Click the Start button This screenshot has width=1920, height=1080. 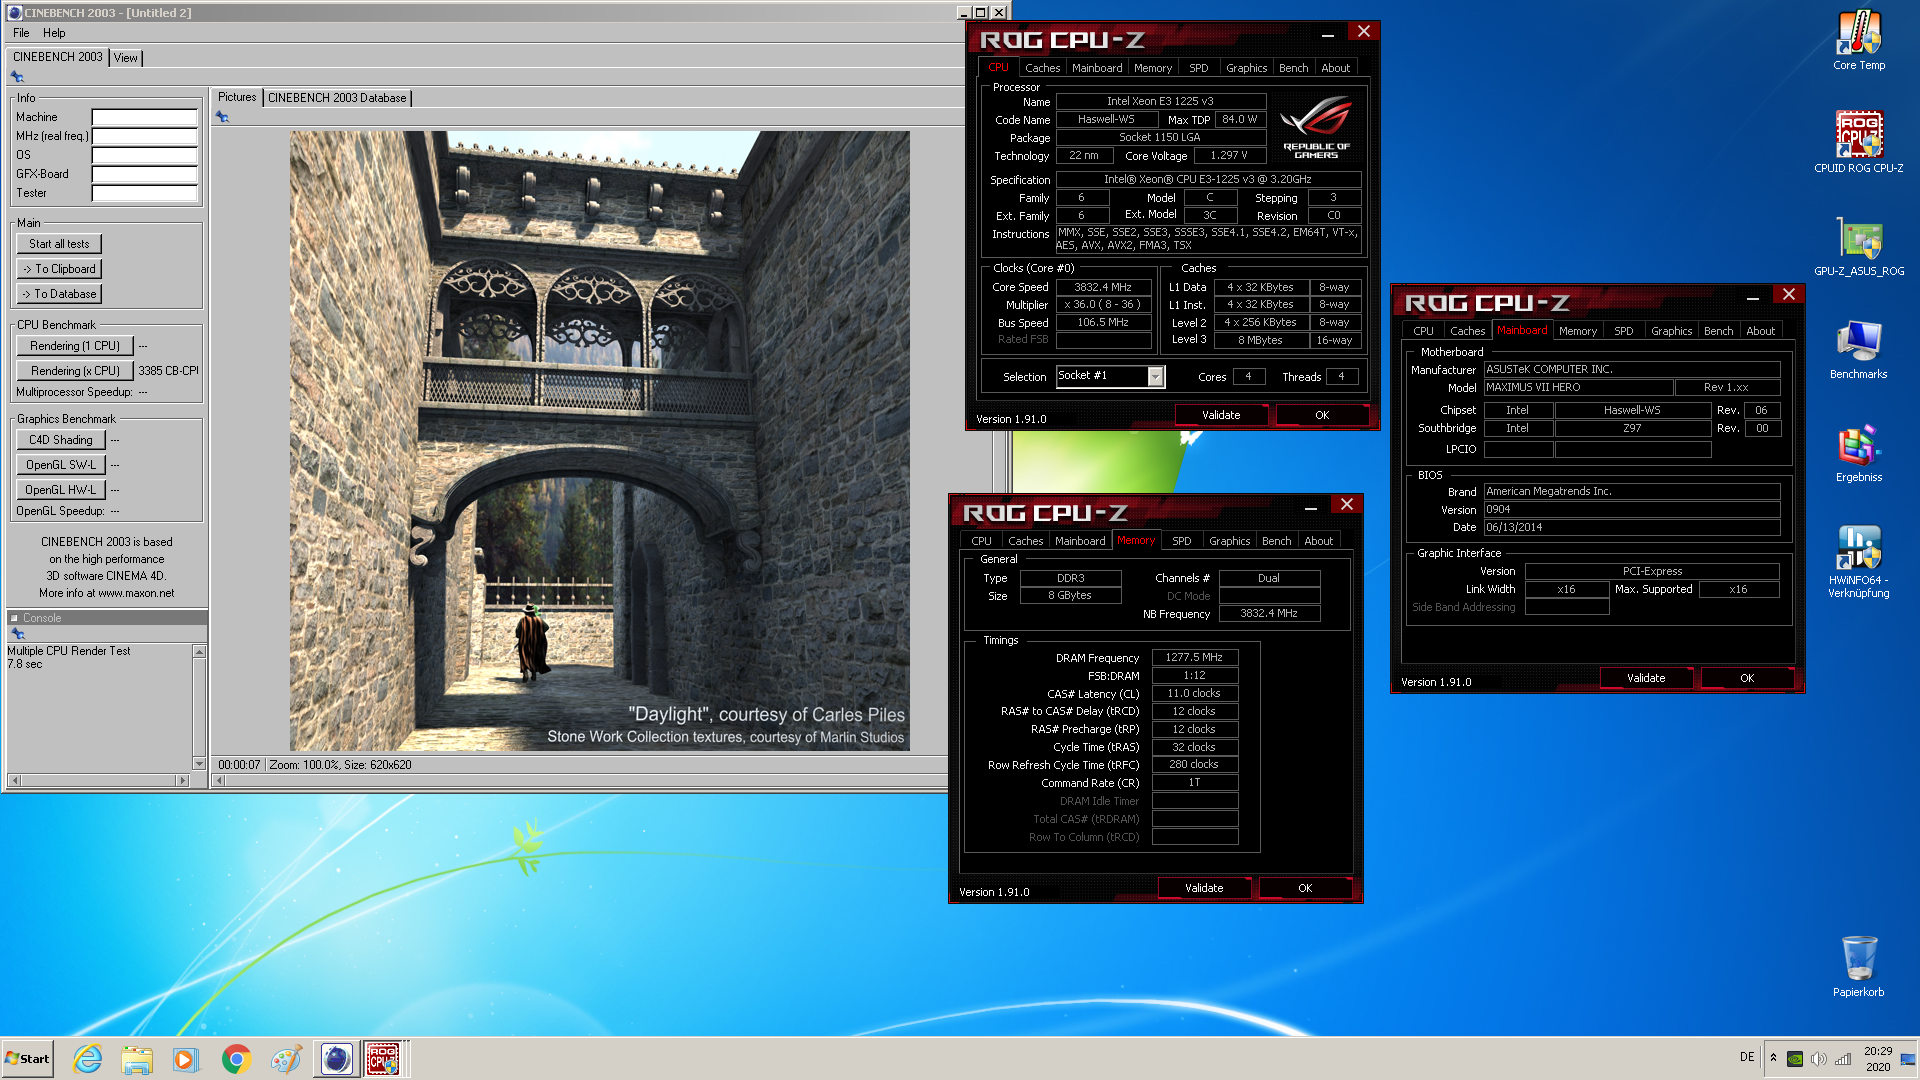[28, 1059]
